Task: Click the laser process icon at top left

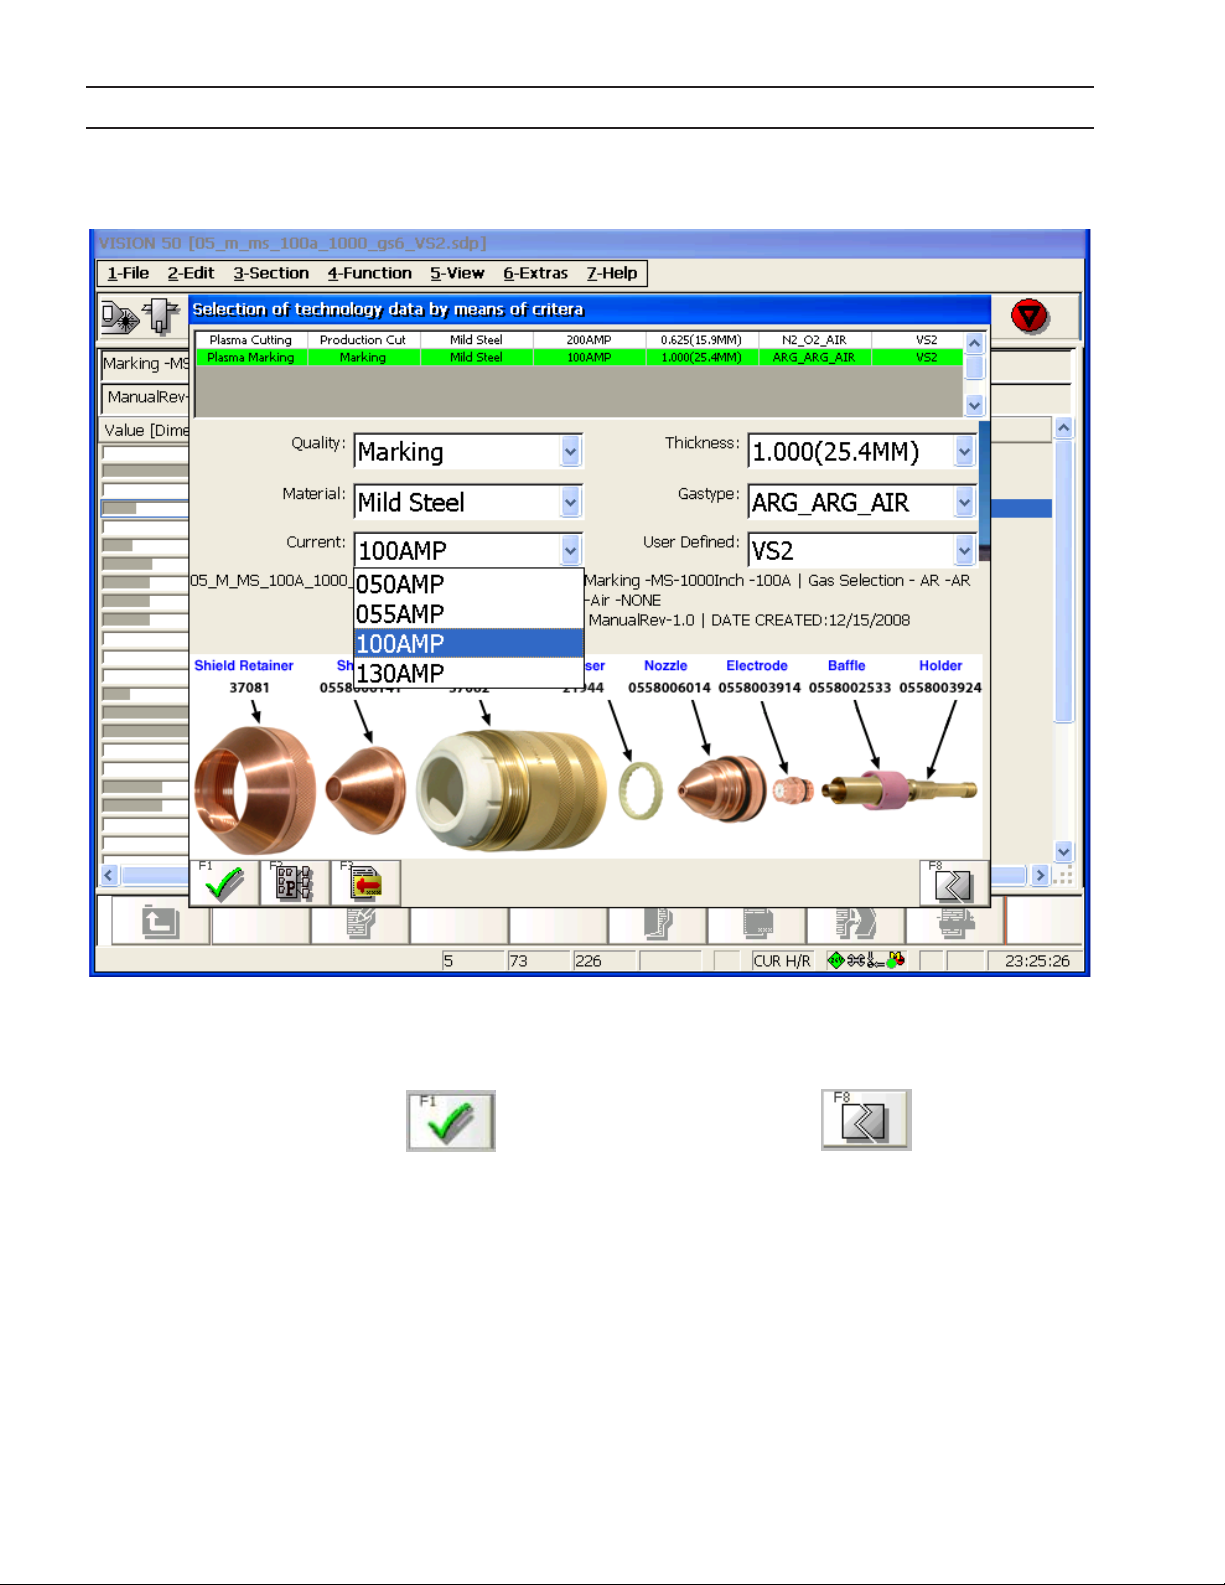Action: click(x=120, y=318)
